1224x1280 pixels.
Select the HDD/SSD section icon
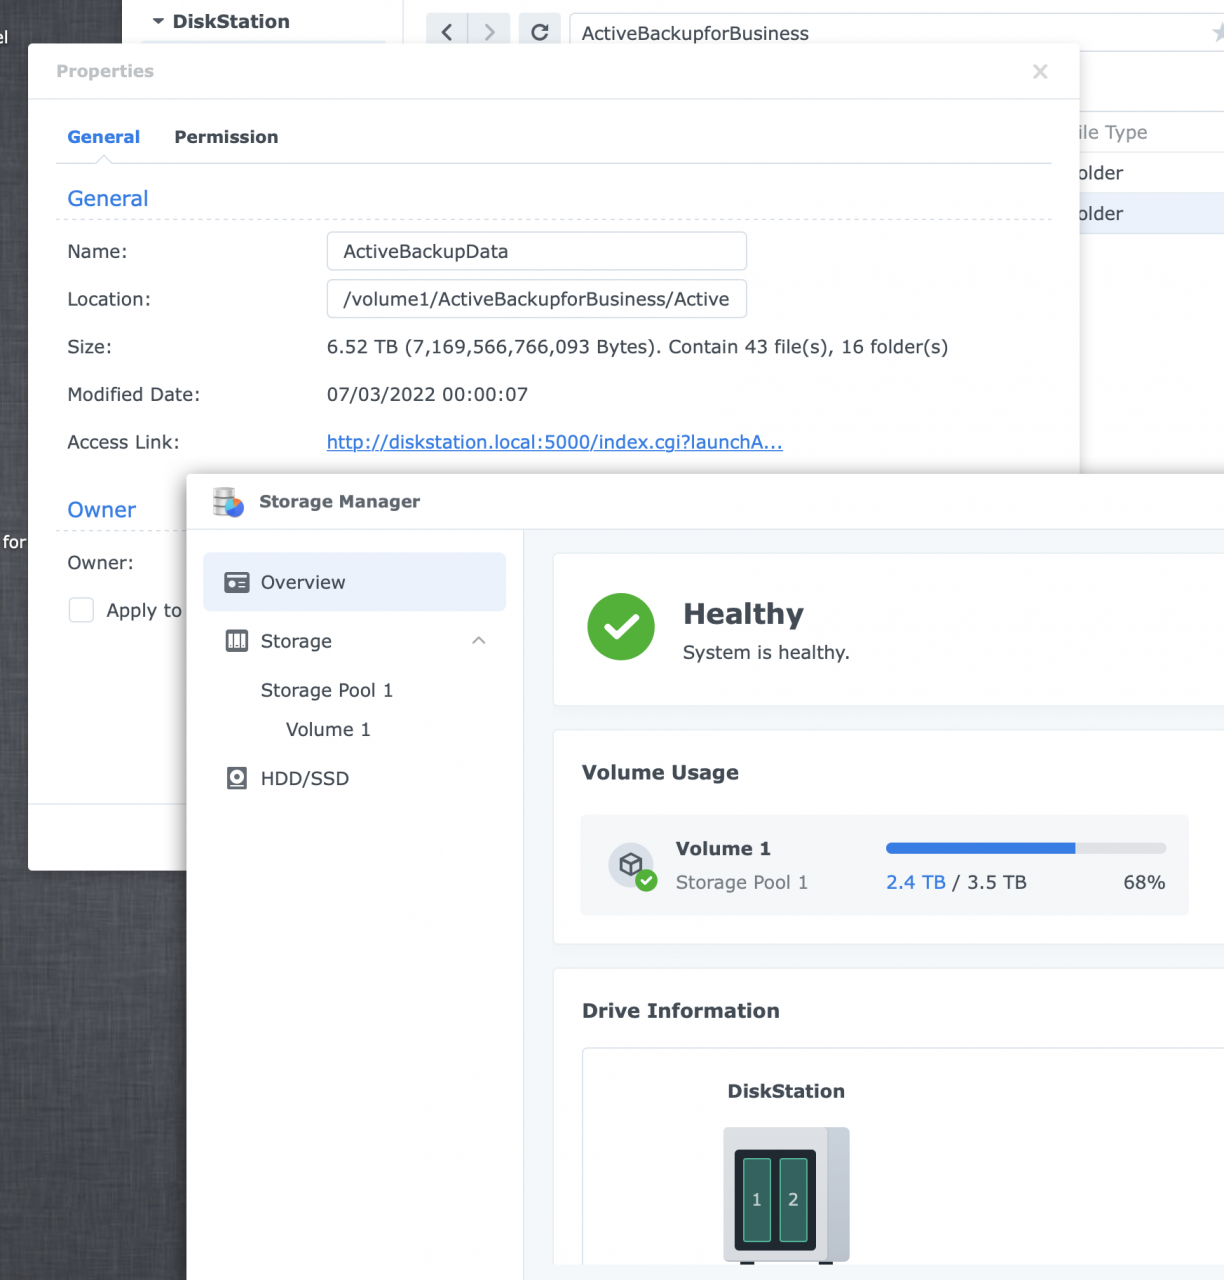[236, 778]
